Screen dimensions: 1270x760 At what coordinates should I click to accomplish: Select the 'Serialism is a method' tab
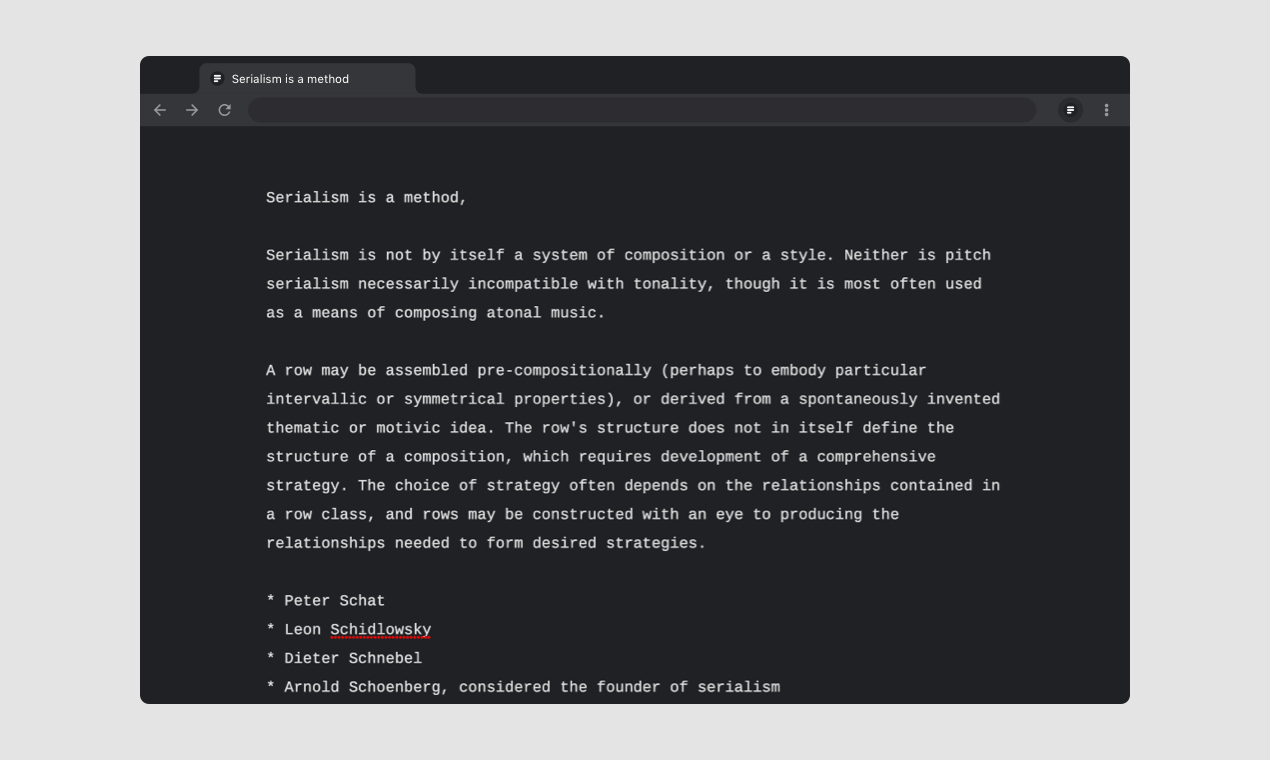[307, 79]
